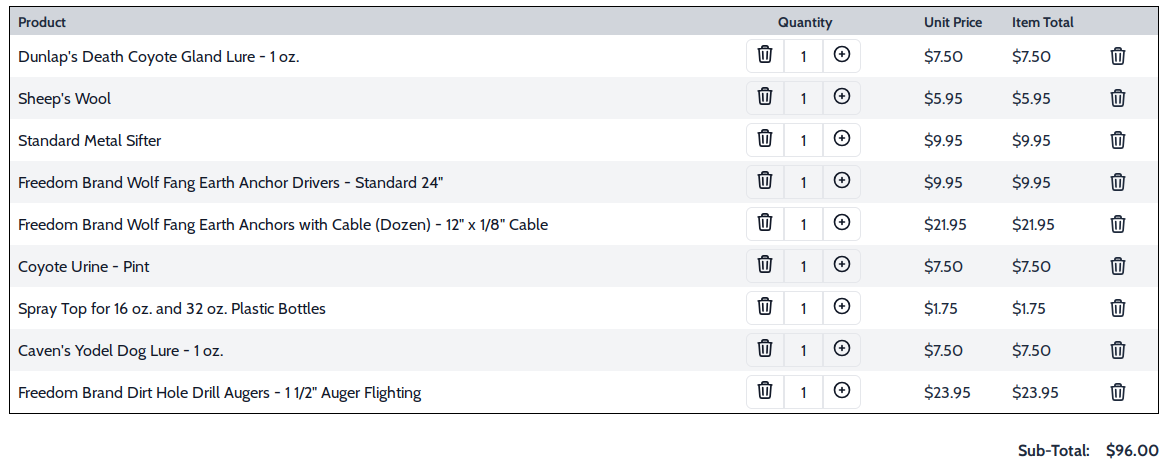The image size is (1172, 468).
Task: Open Caven's Yodel Dog Lure product name
Action: click(120, 351)
